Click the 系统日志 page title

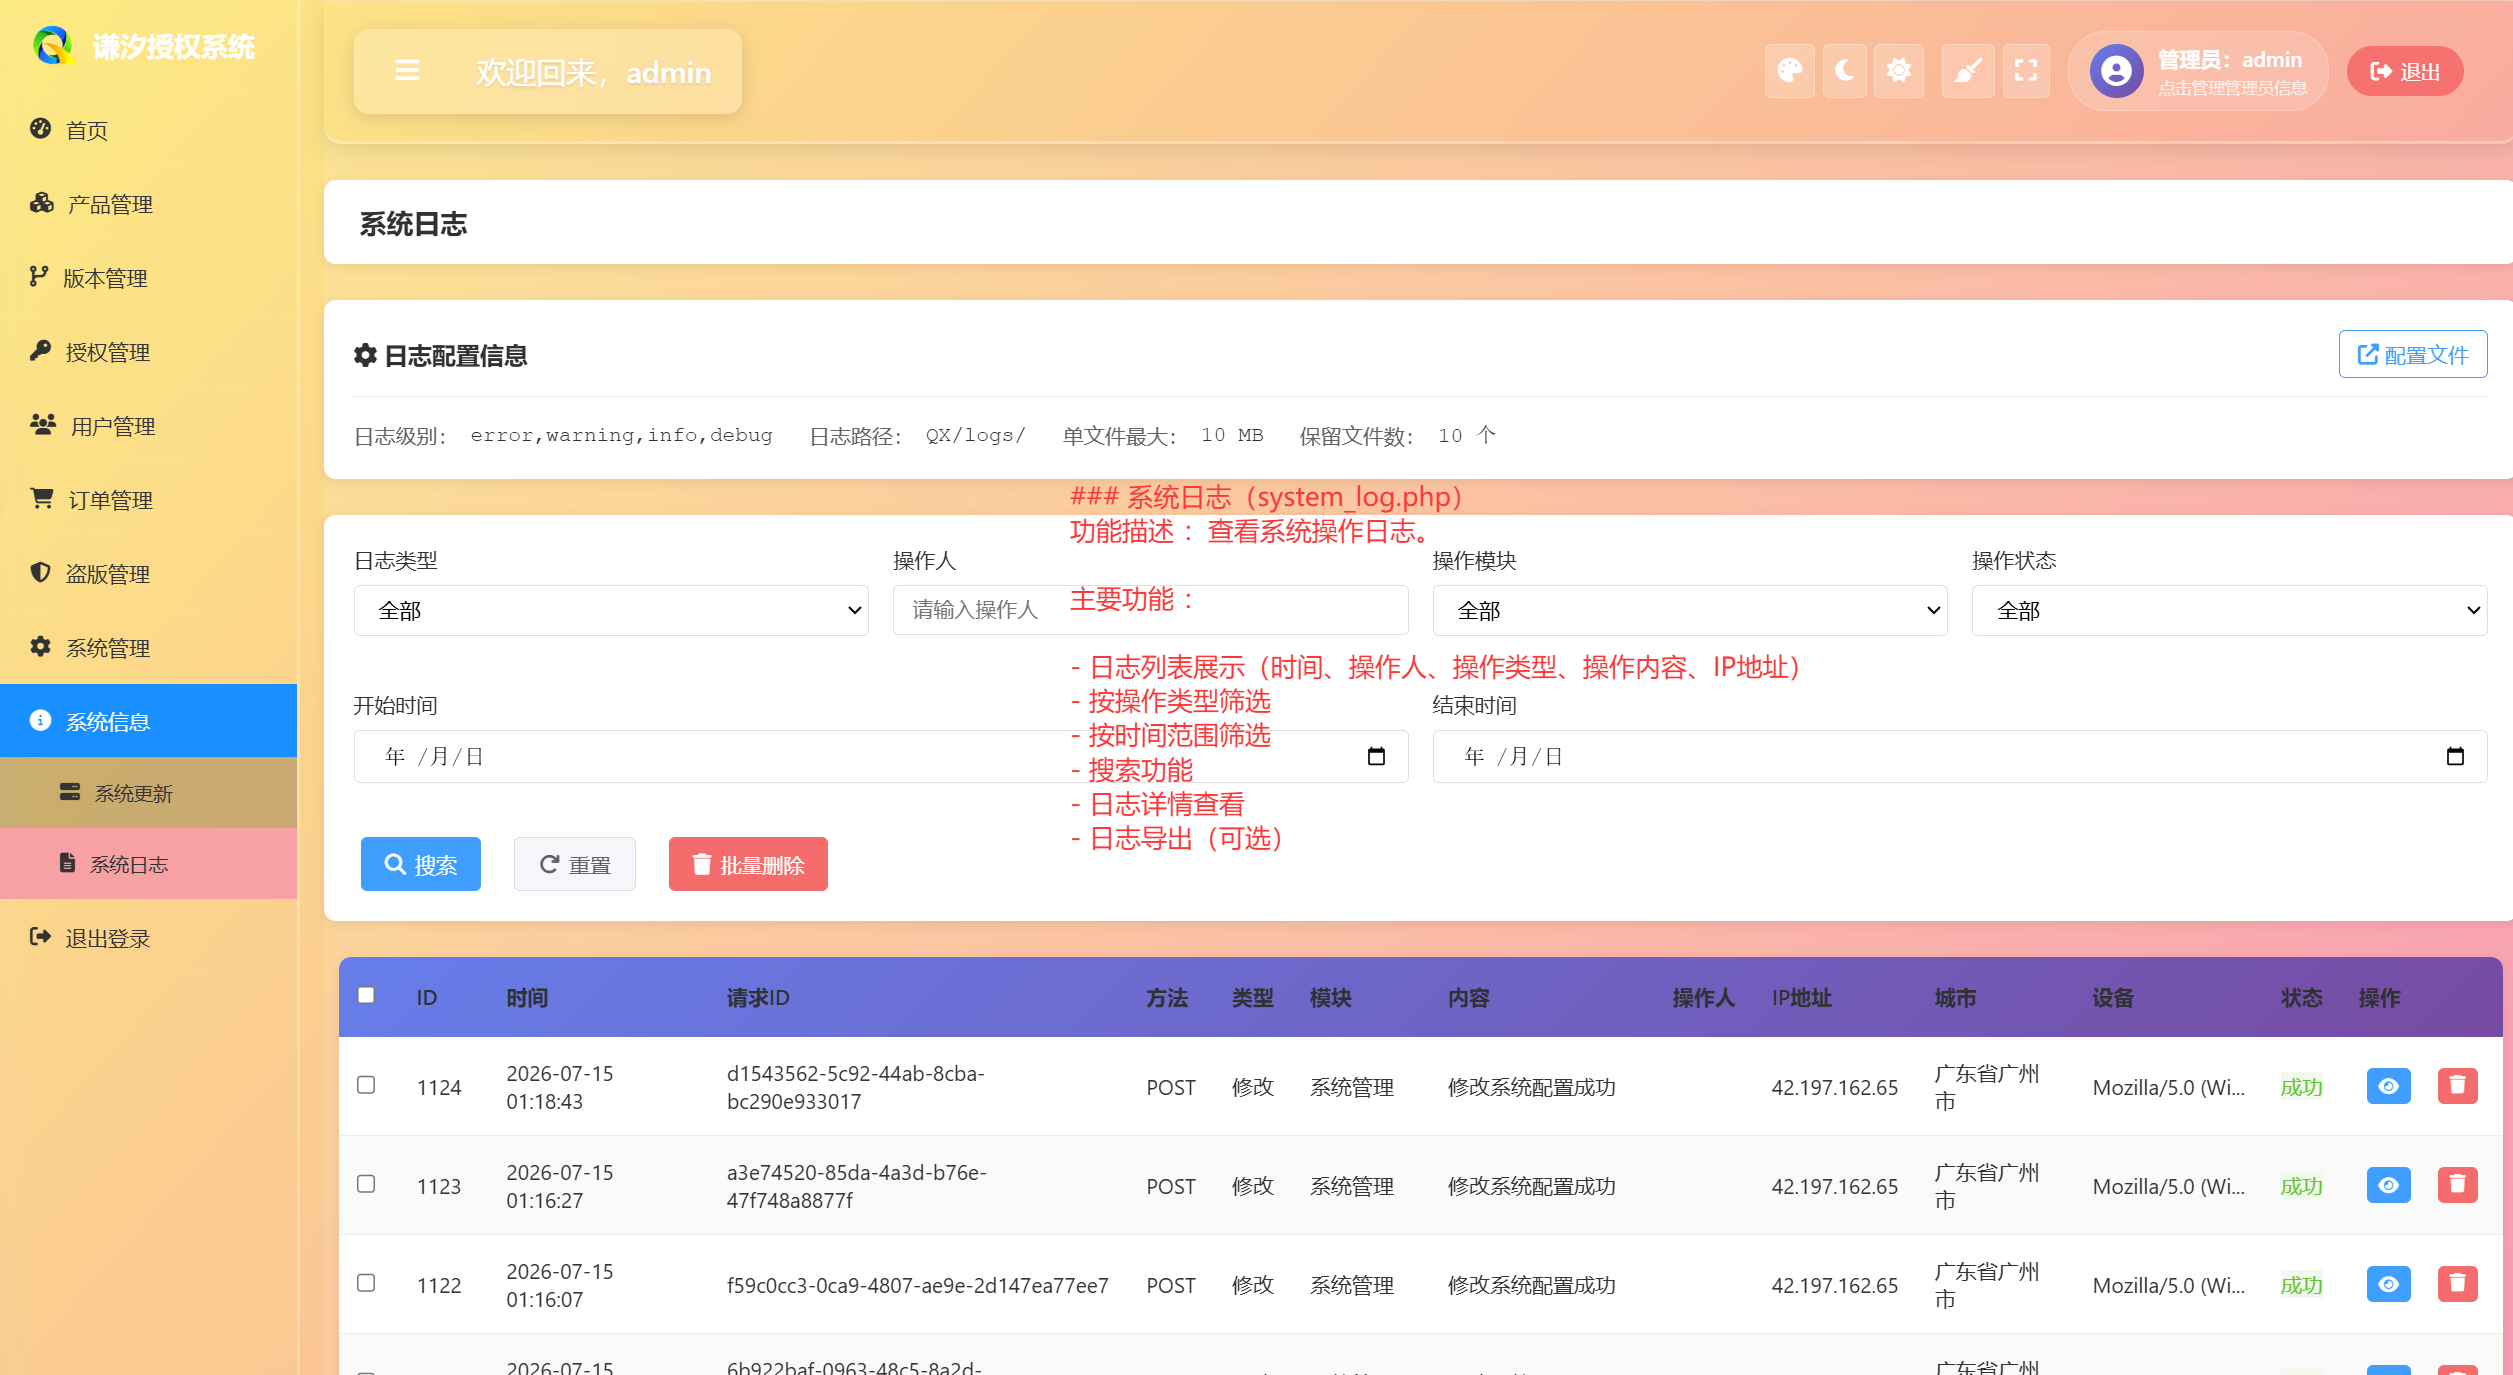(x=413, y=224)
